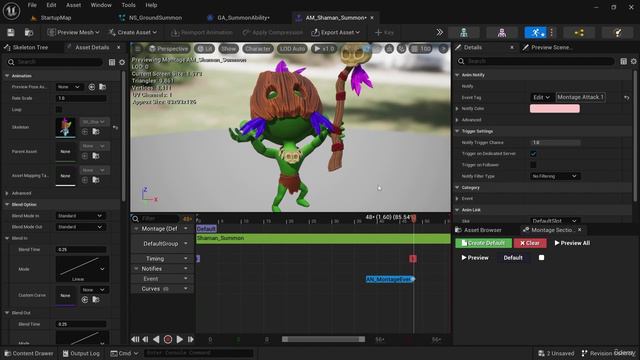640x360 pixels.
Task: Switch to Skeletal Mesh editor mode icon
Action: pyautogui.click(x=502, y=33)
